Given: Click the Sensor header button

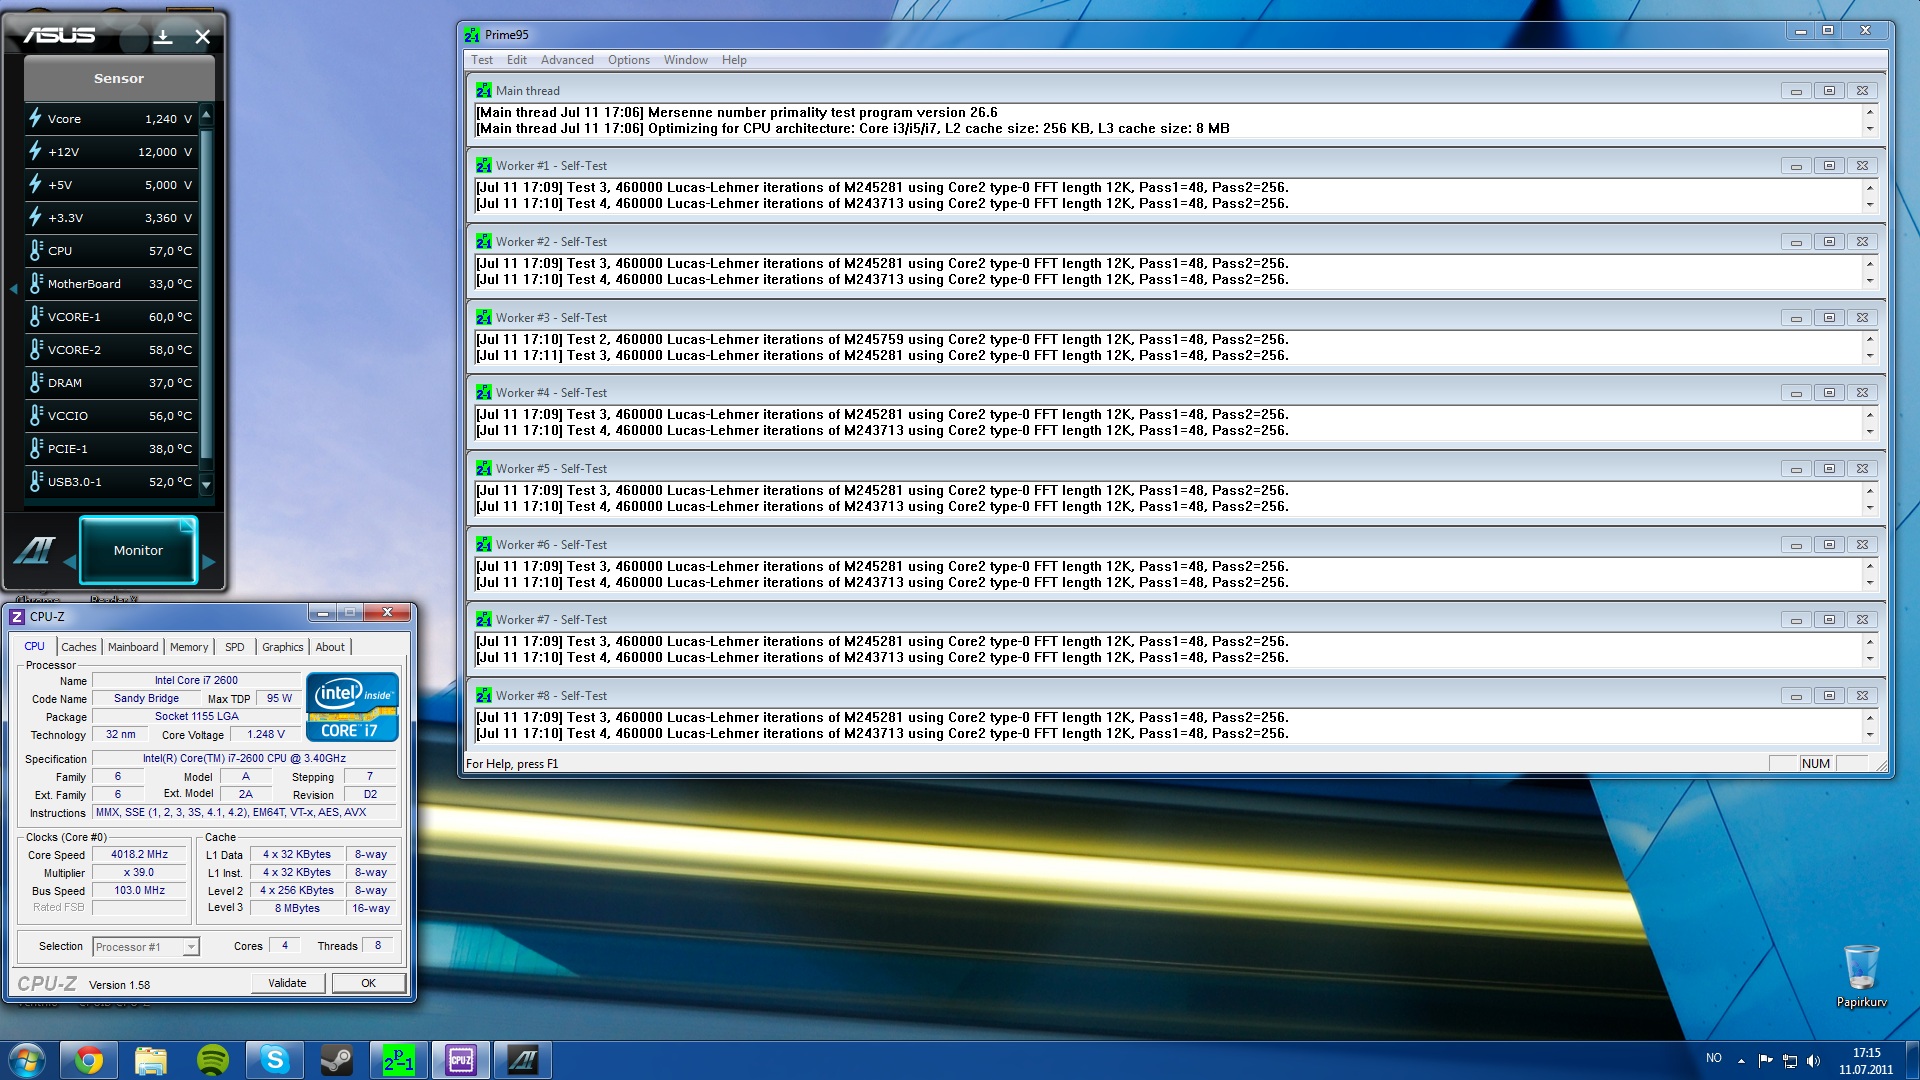Looking at the screenshot, I should click(x=119, y=78).
